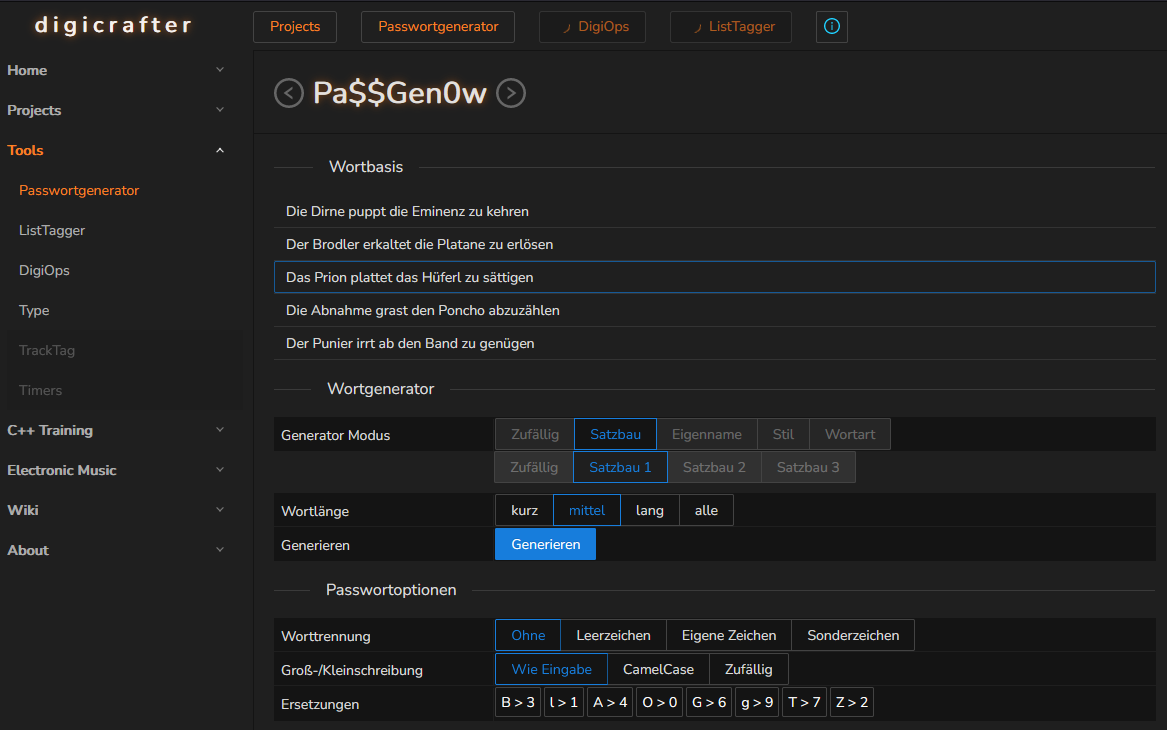The image size is (1167, 730).
Task: Expand the About sidebar section
Action: [x=220, y=551]
